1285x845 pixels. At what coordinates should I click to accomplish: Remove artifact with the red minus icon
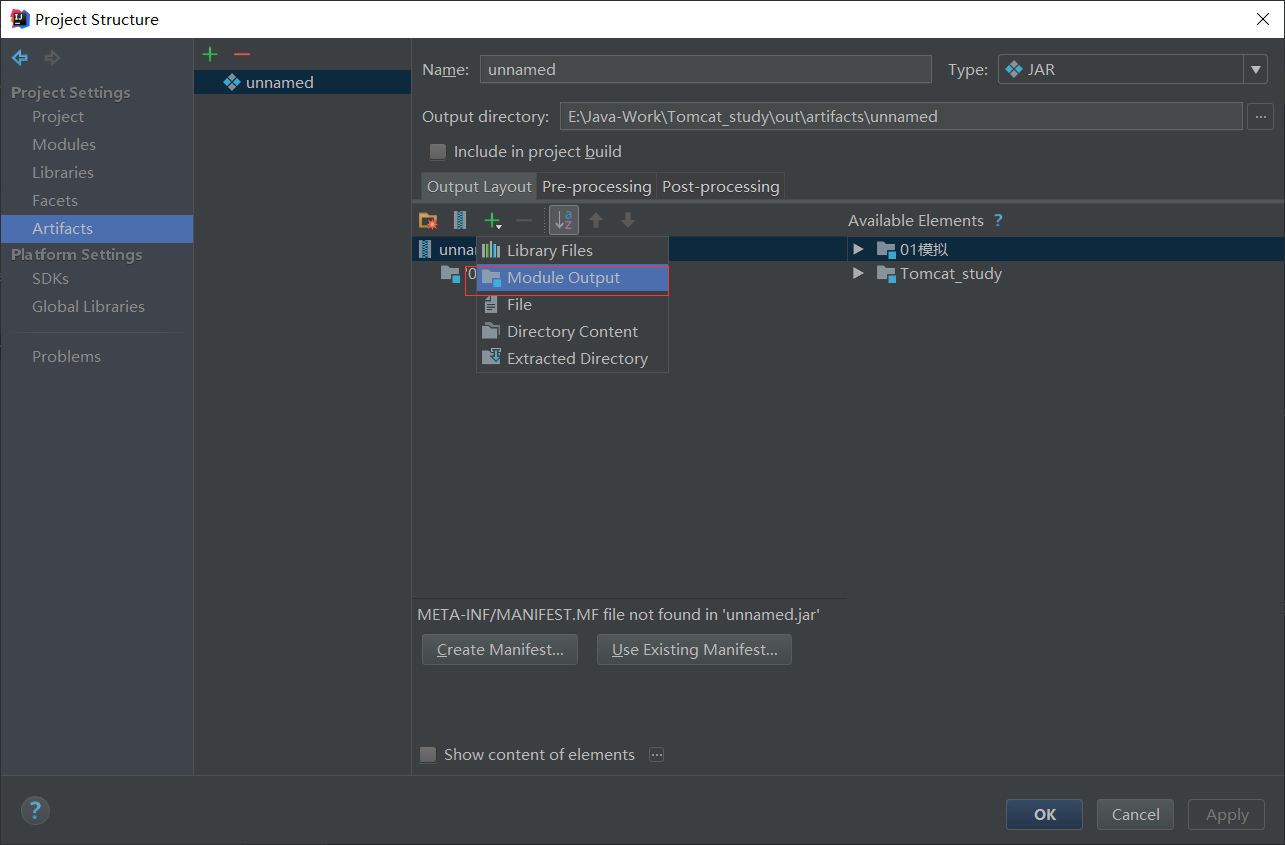pos(241,54)
